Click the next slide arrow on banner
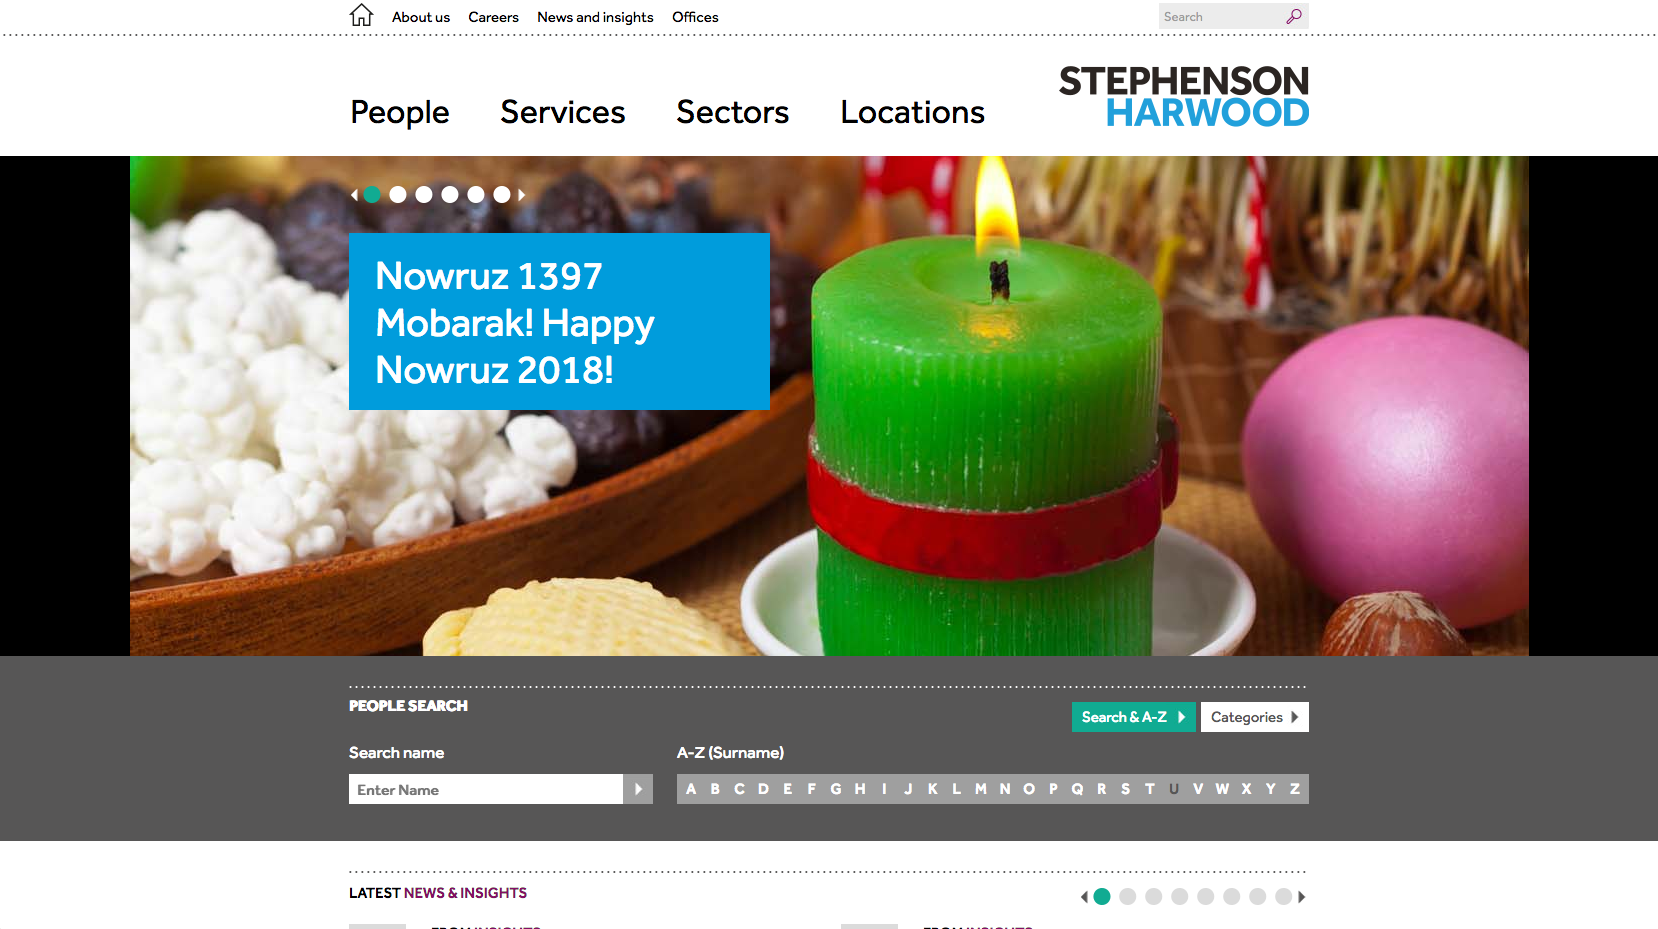 click(x=521, y=195)
